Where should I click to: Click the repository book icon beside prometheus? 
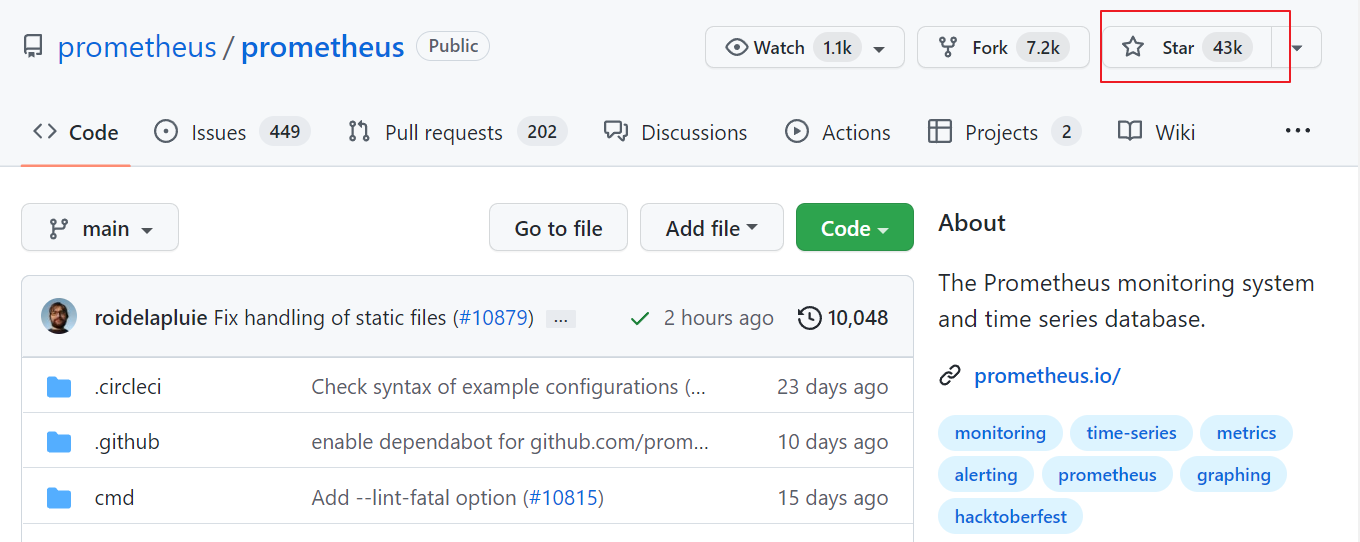click(33, 47)
